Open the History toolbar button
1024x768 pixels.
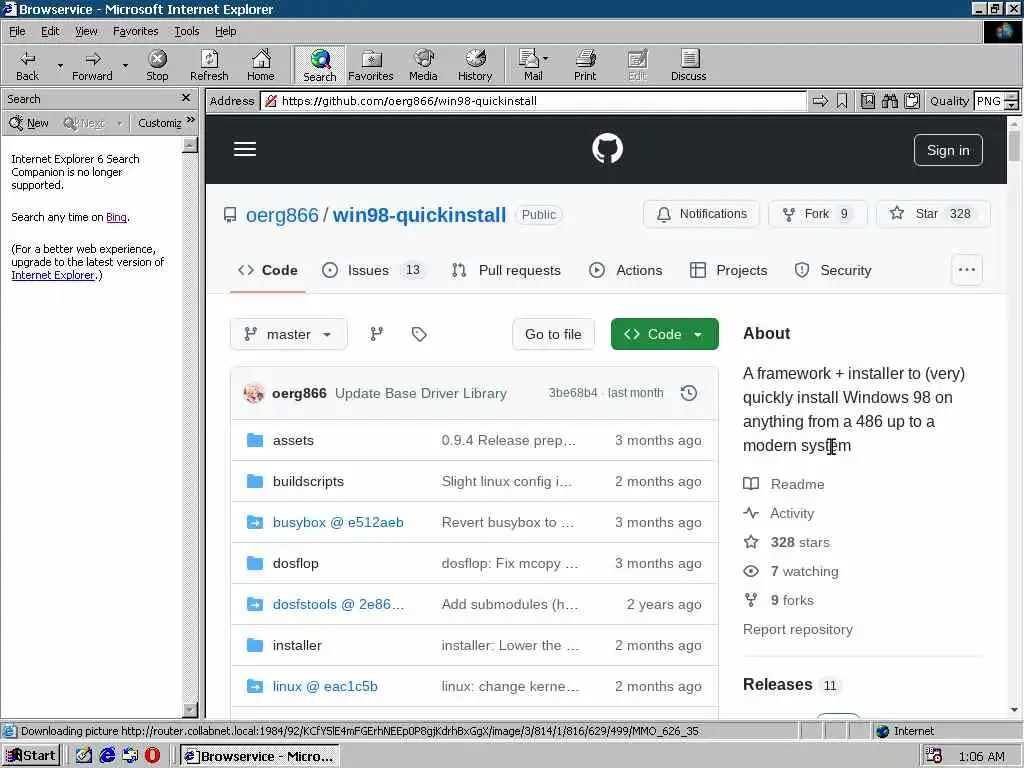pyautogui.click(x=475, y=65)
